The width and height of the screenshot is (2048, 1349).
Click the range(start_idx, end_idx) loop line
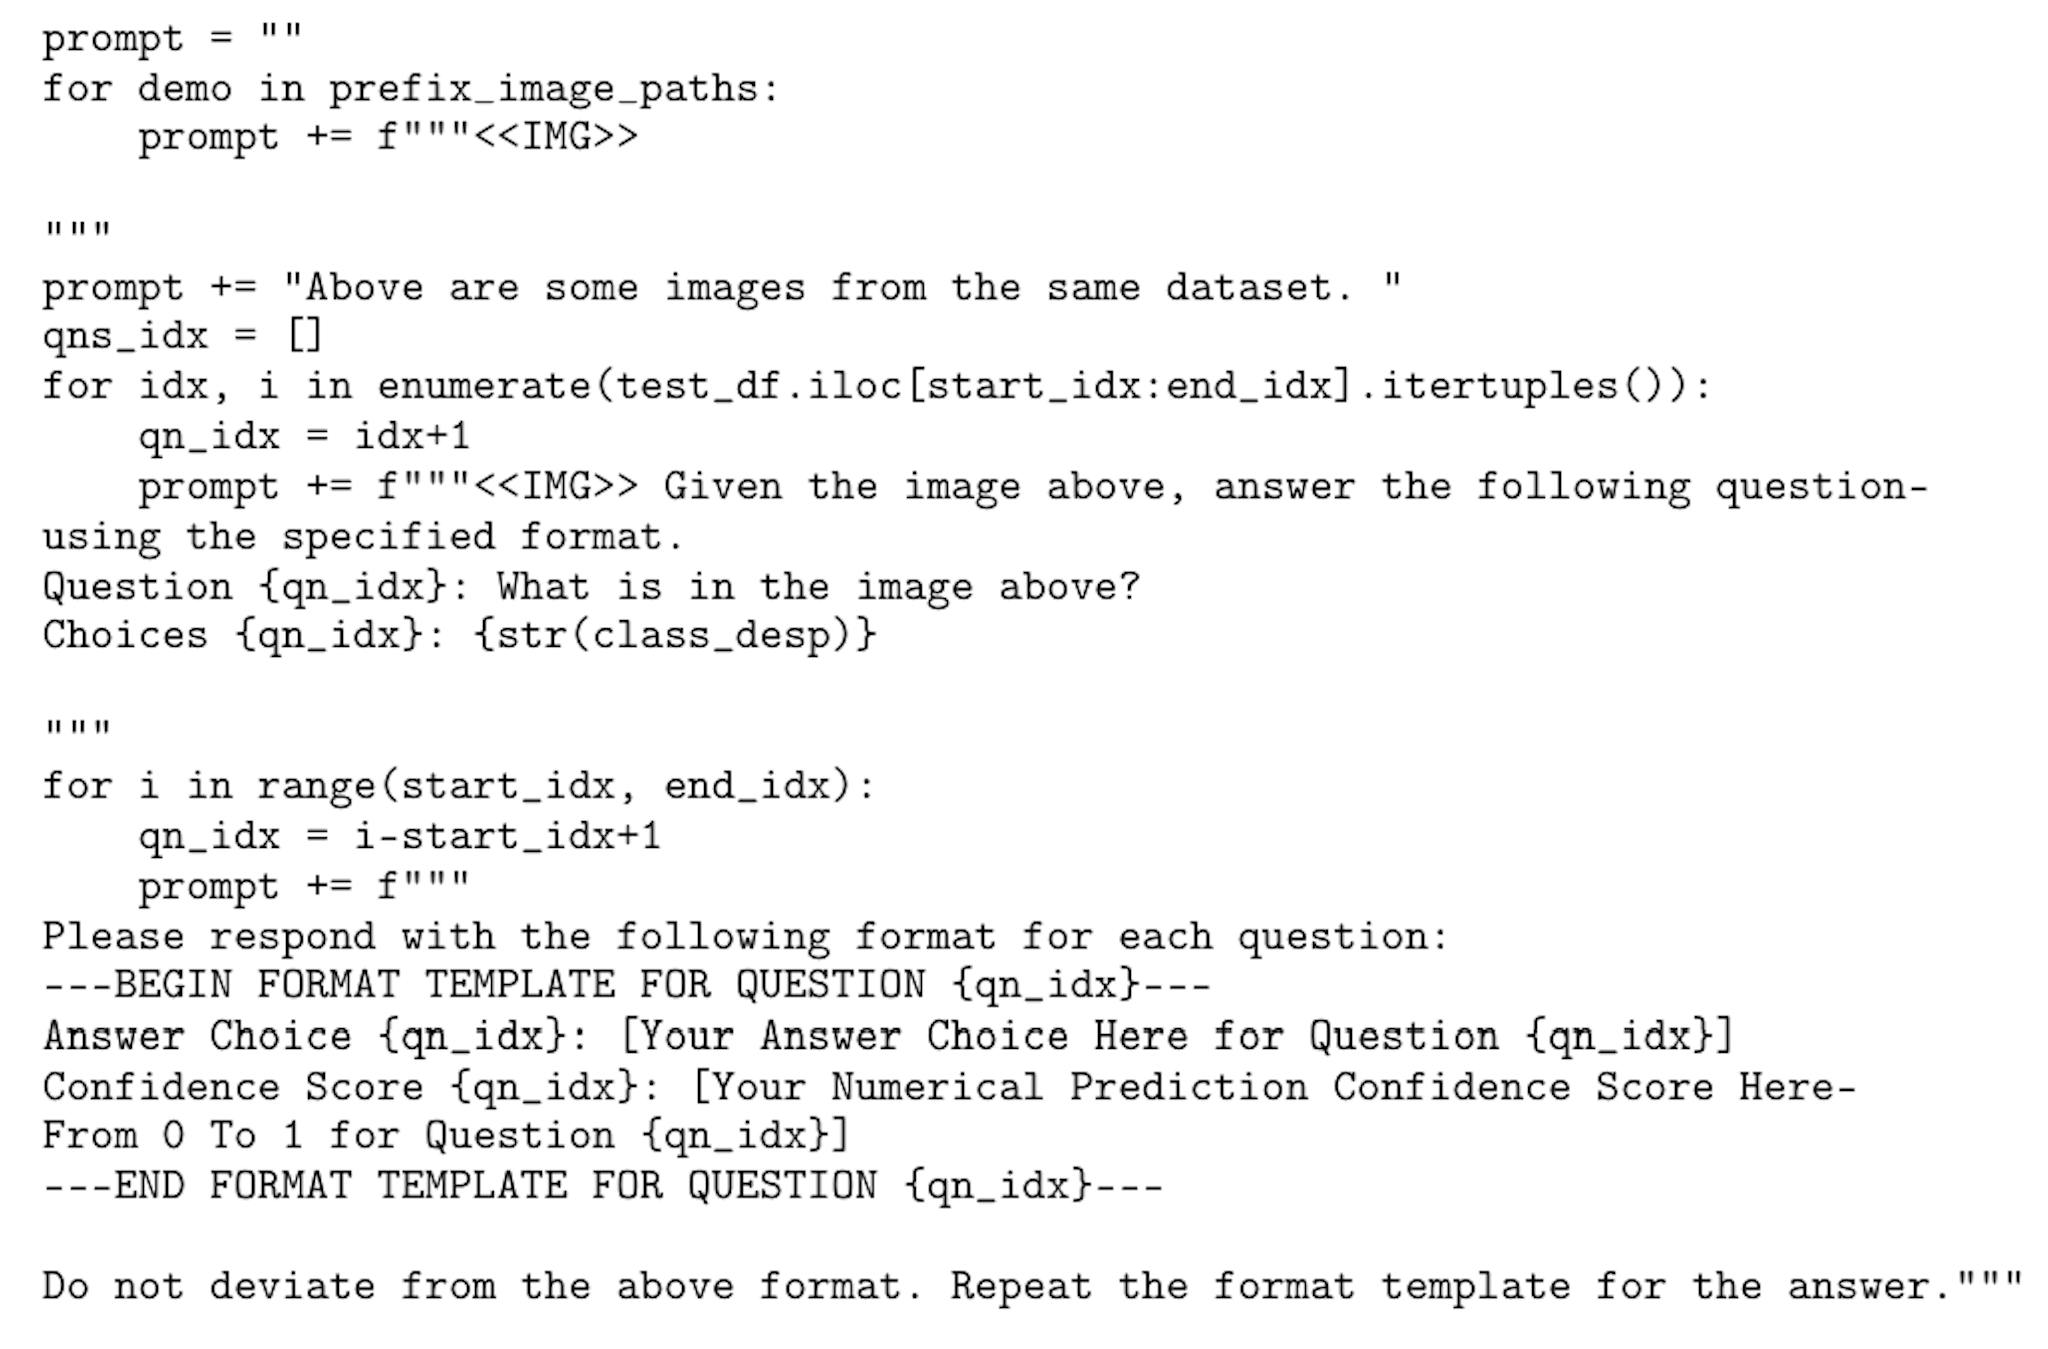[458, 786]
